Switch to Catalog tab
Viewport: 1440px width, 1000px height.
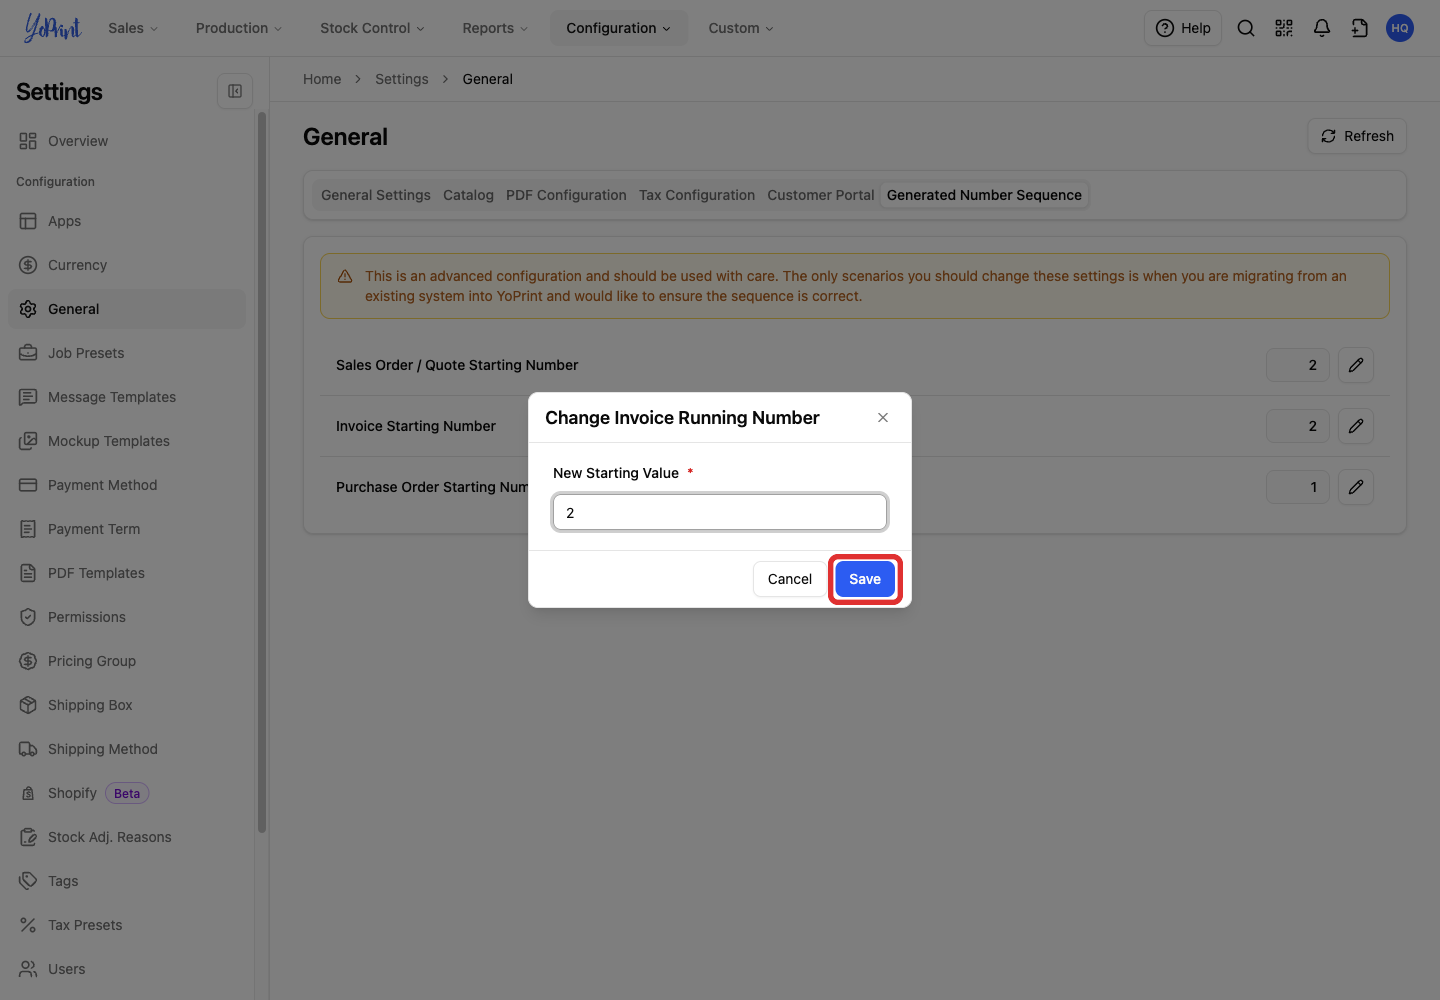tap(468, 195)
